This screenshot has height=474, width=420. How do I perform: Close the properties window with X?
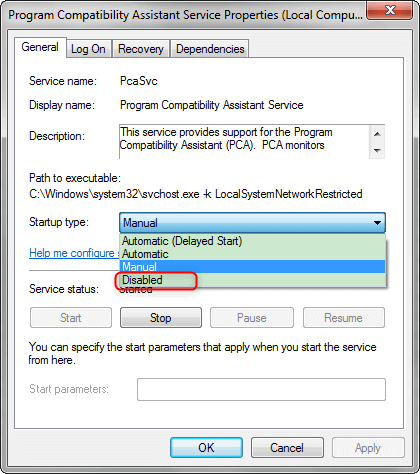coord(390,11)
